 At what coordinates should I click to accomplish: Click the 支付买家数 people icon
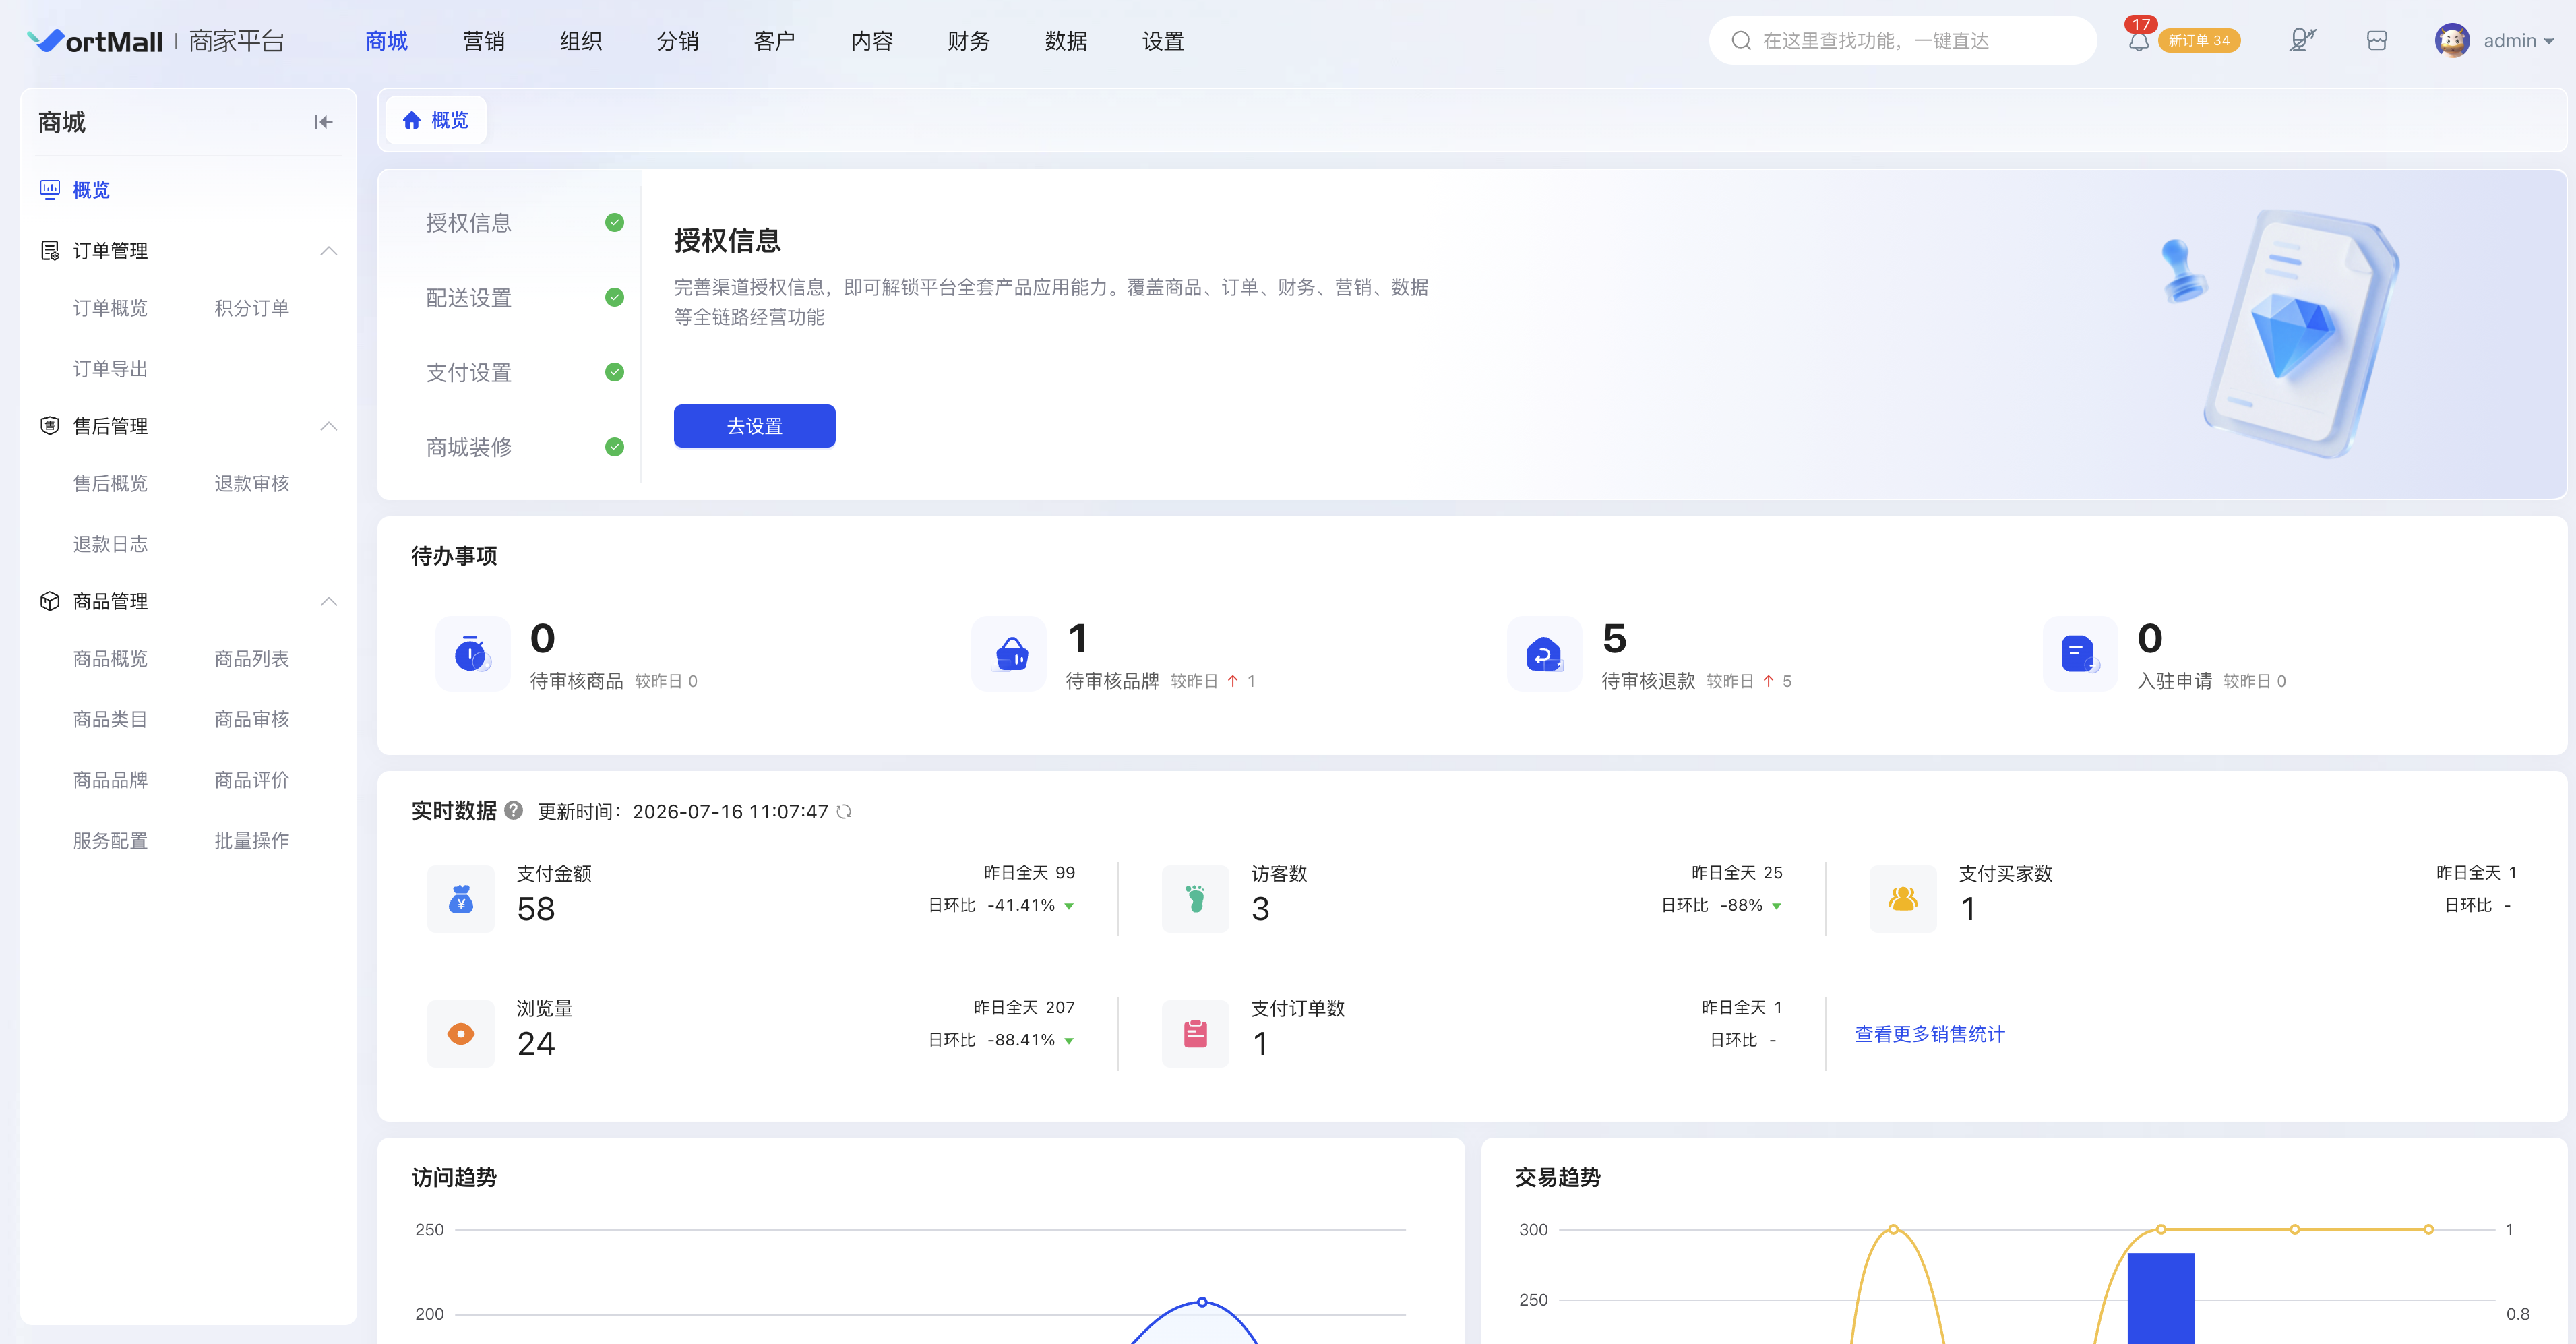(x=1903, y=899)
